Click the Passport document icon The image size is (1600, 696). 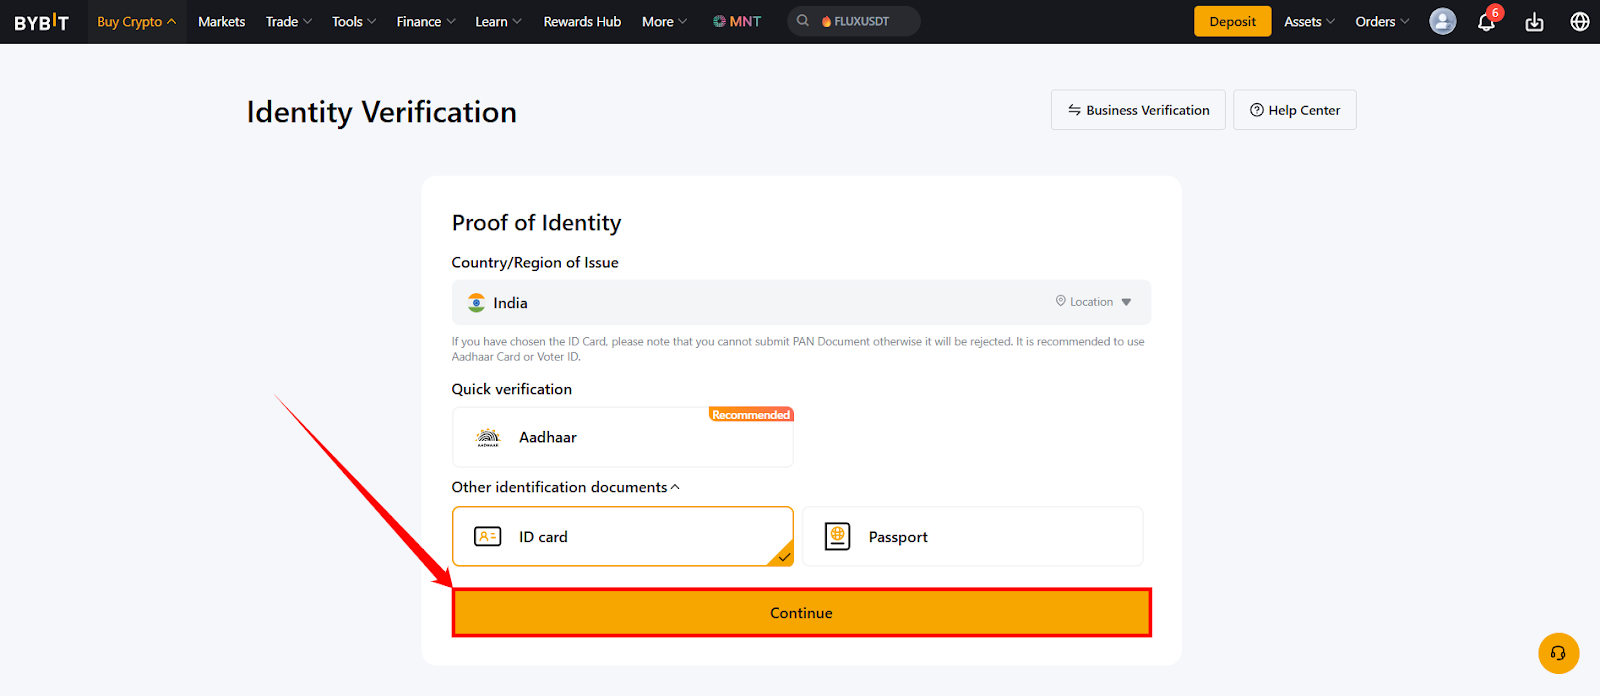click(x=837, y=537)
